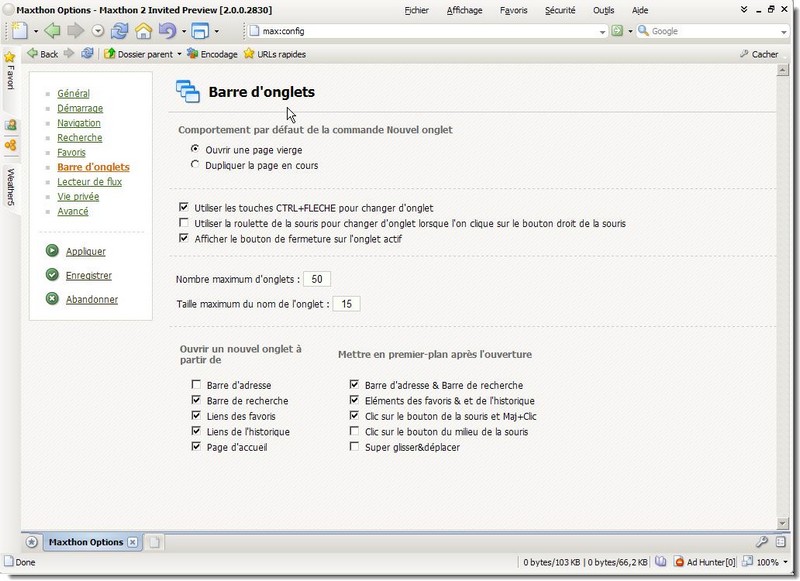Image resolution: width=800 pixels, height=581 pixels.
Task: Toggle Afficher le bouton de fermeture checkbox
Action: 184,238
